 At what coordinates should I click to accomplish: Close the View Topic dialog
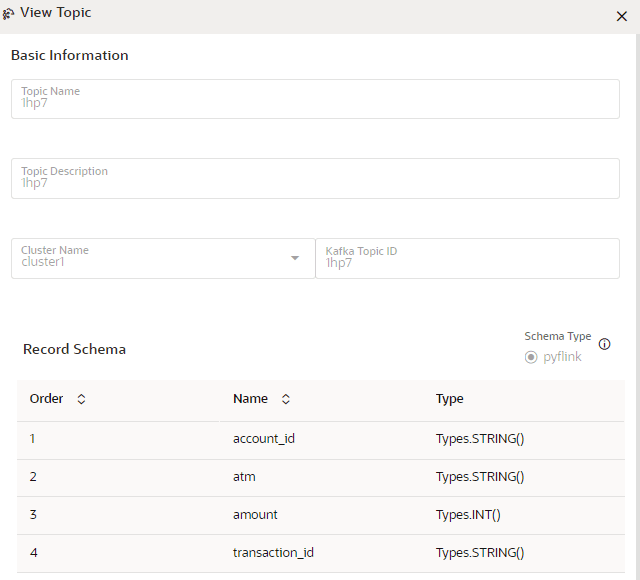[621, 16]
